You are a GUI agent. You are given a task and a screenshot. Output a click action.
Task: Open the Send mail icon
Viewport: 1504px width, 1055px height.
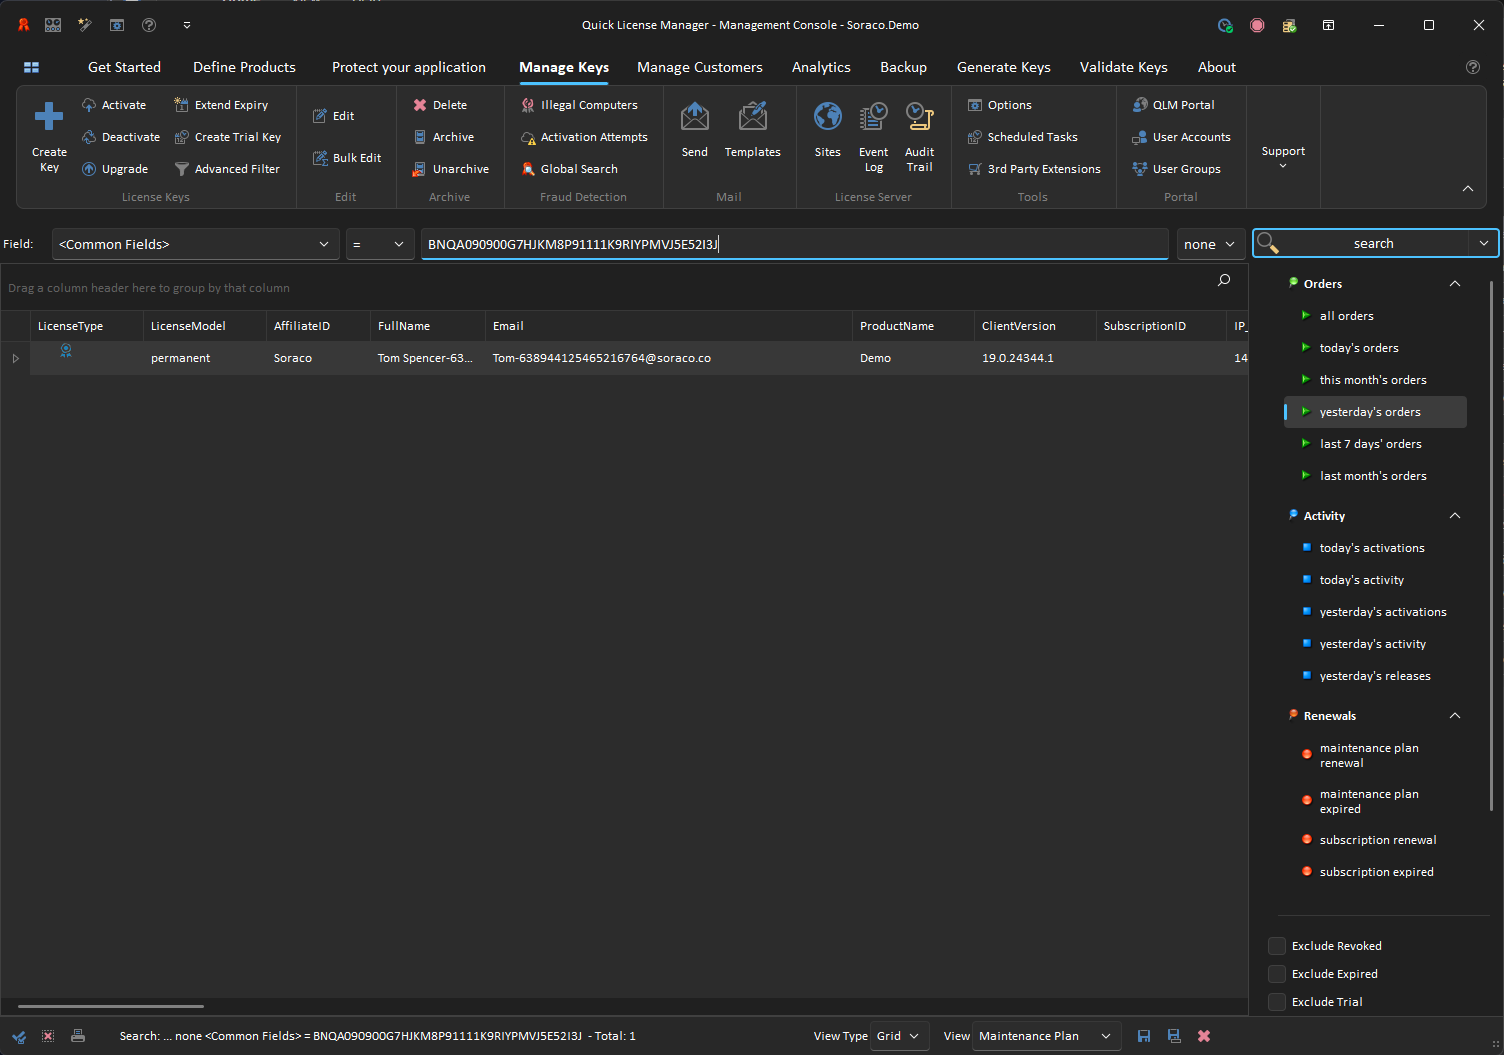[694, 118]
